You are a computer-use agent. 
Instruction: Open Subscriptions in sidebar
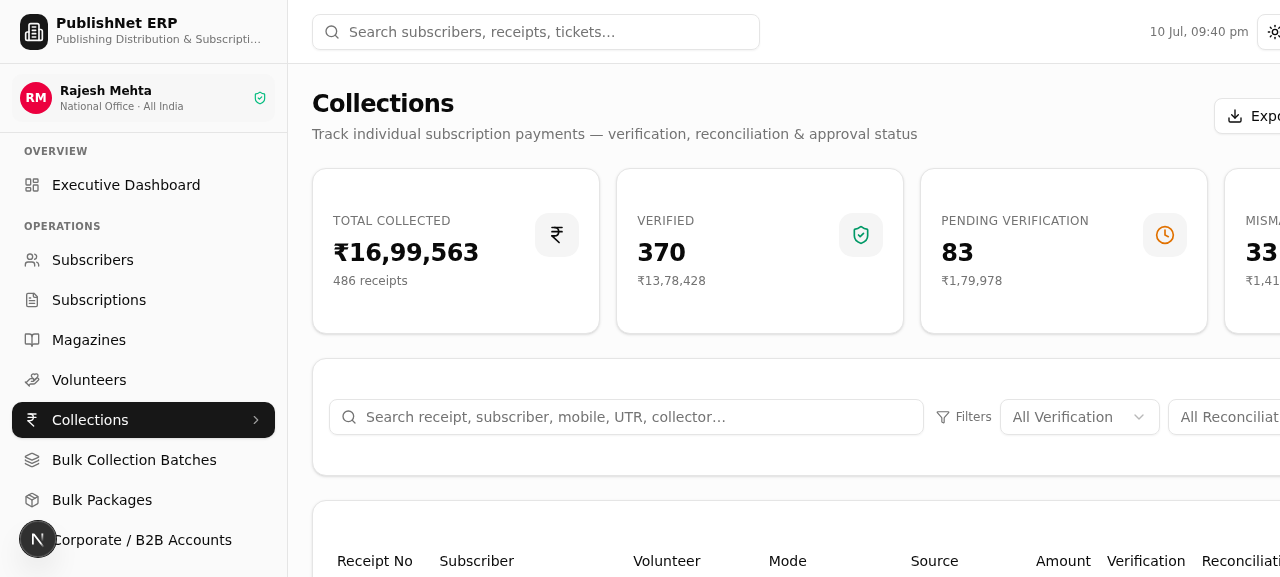click(x=143, y=300)
